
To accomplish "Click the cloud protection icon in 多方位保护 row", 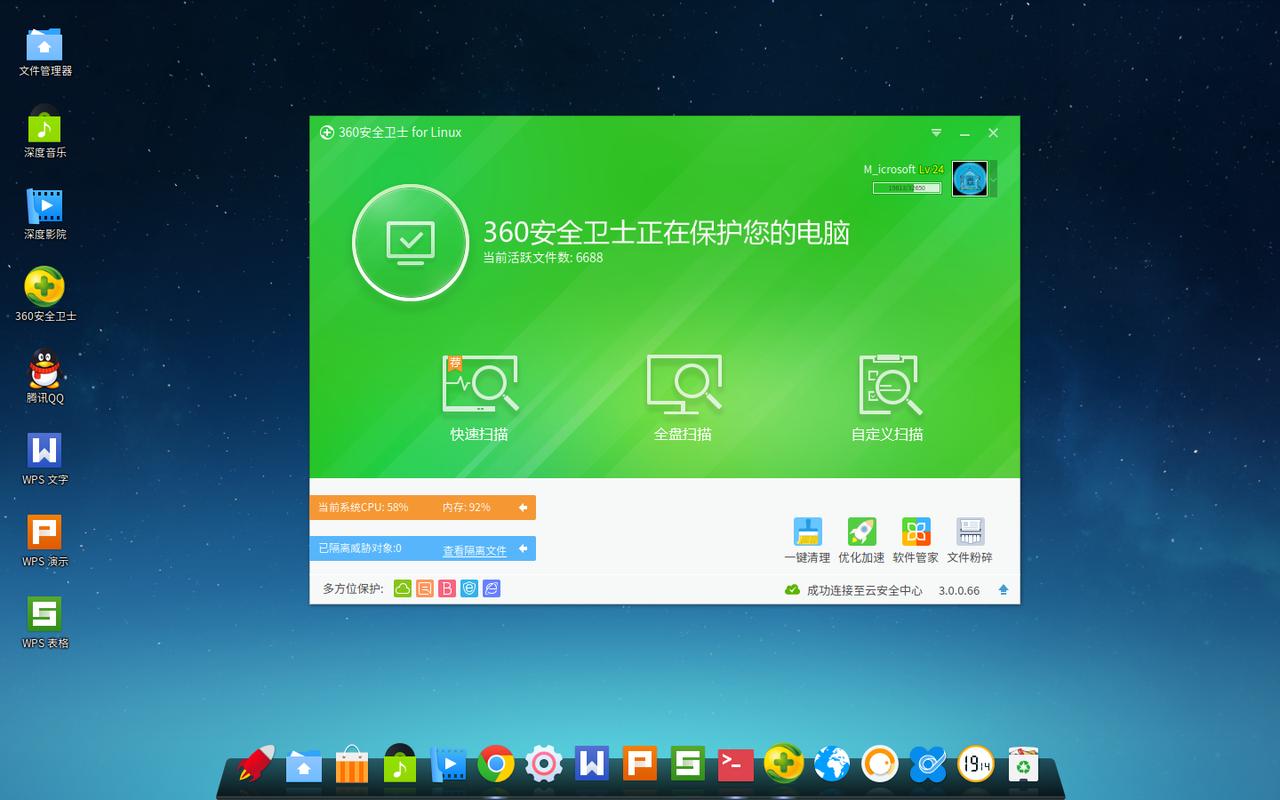I will tap(403, 589).
